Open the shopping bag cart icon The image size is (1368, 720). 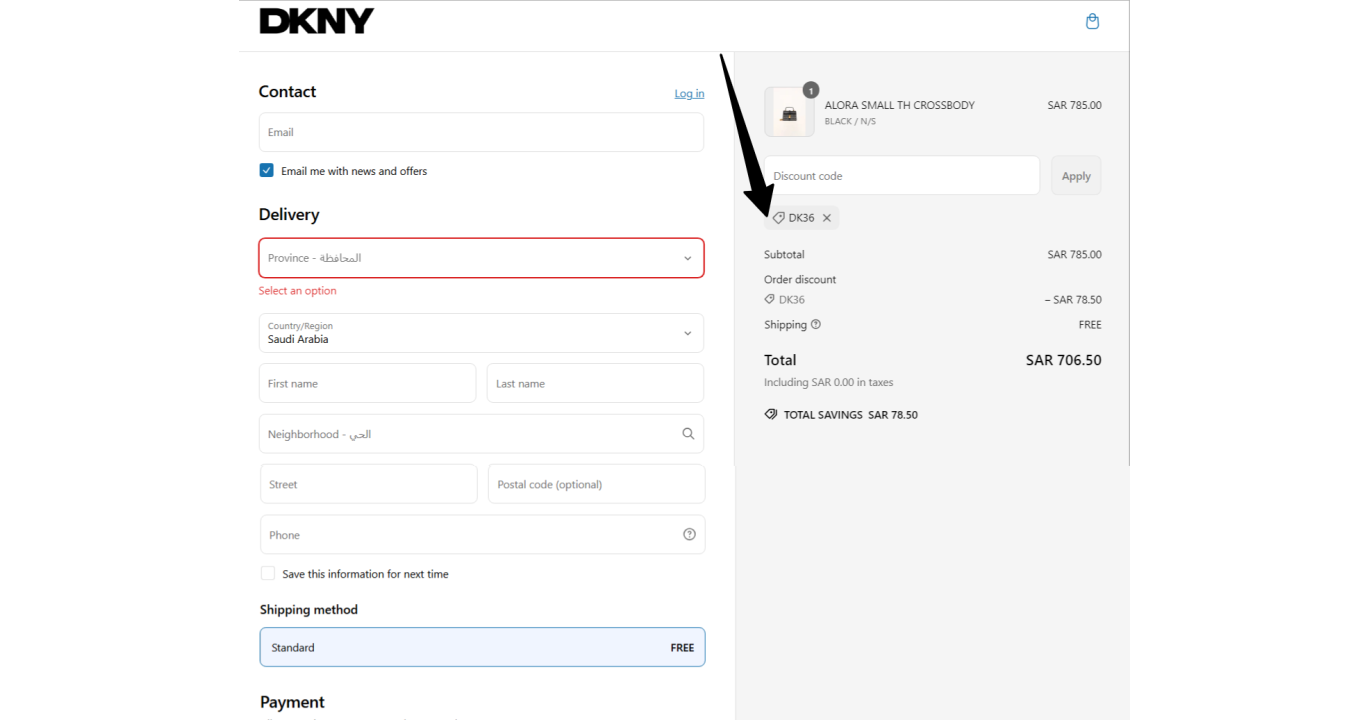(x=1092, y=21)
